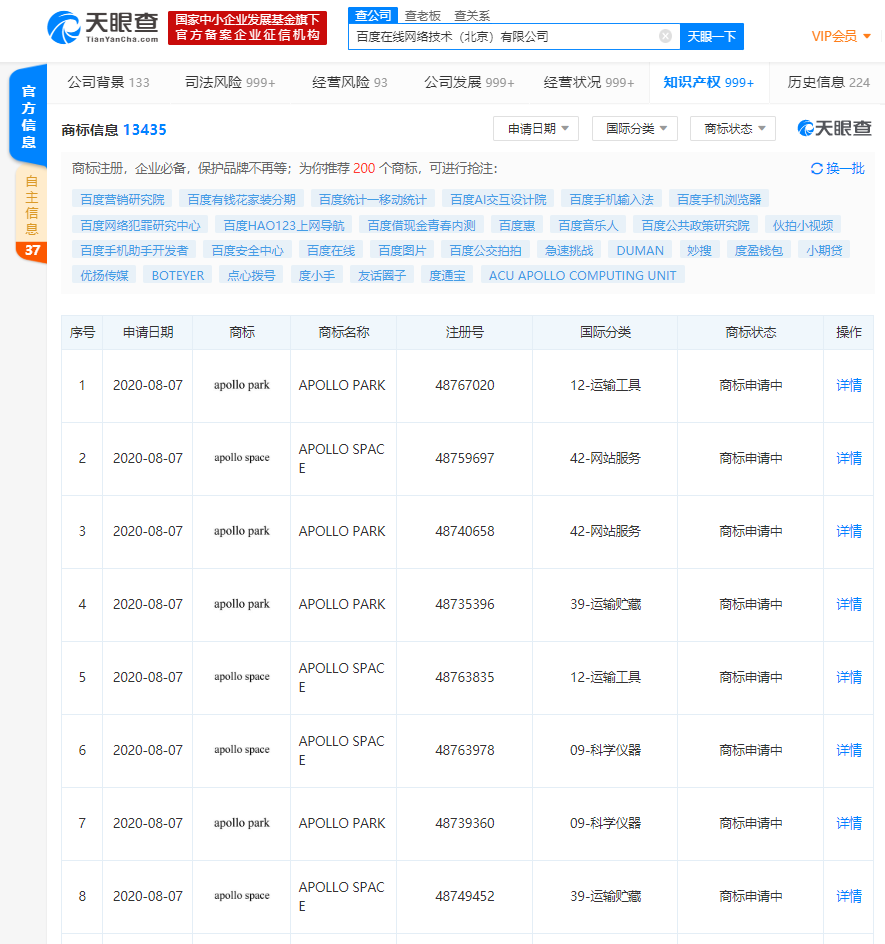The height and width of the screenshot is (944, 885).
Task: Expand the VIP会员 menu
Action: coord(841,36)
